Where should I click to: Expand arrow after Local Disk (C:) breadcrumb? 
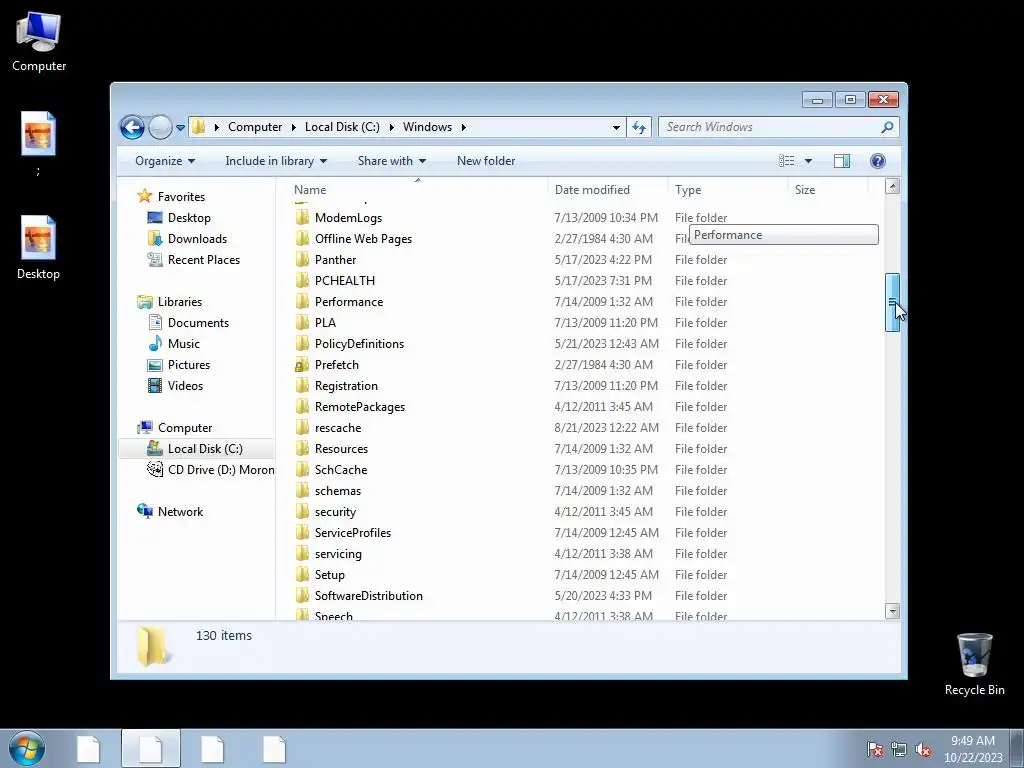pos(392,127)
